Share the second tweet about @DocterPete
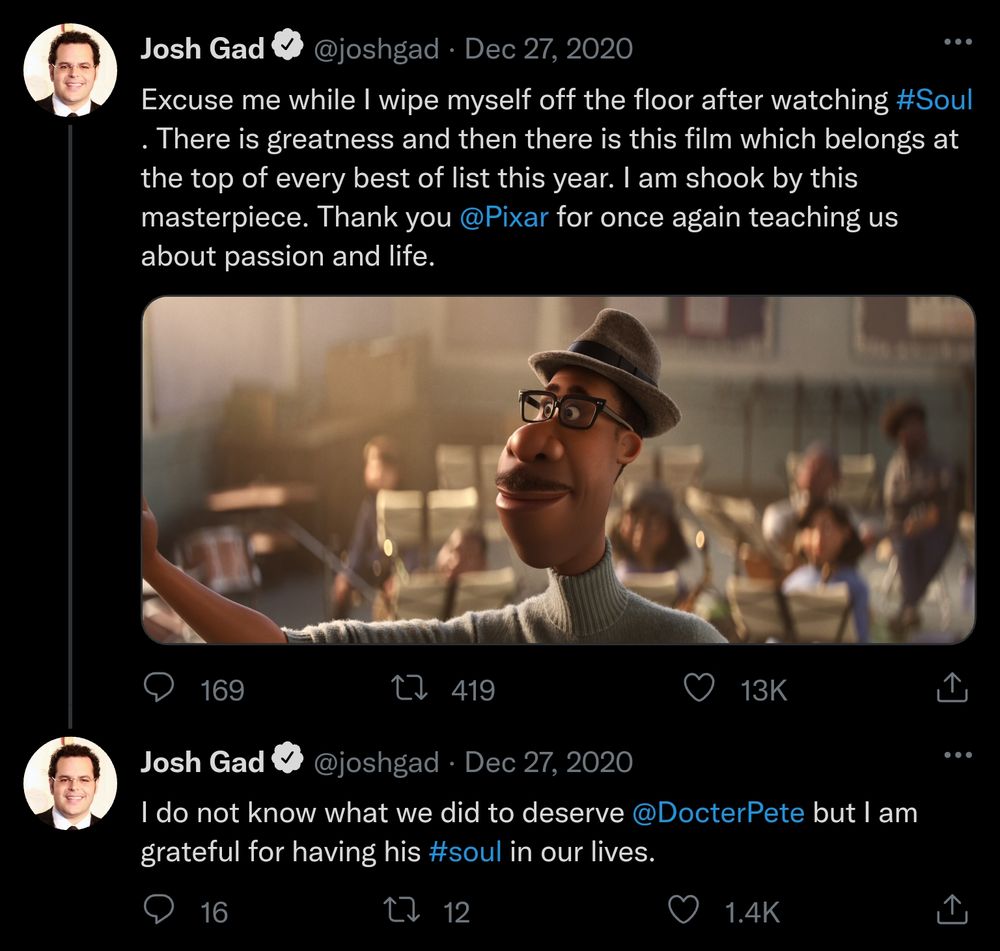This screenshot has width=1000, height=951. (951, 911)
